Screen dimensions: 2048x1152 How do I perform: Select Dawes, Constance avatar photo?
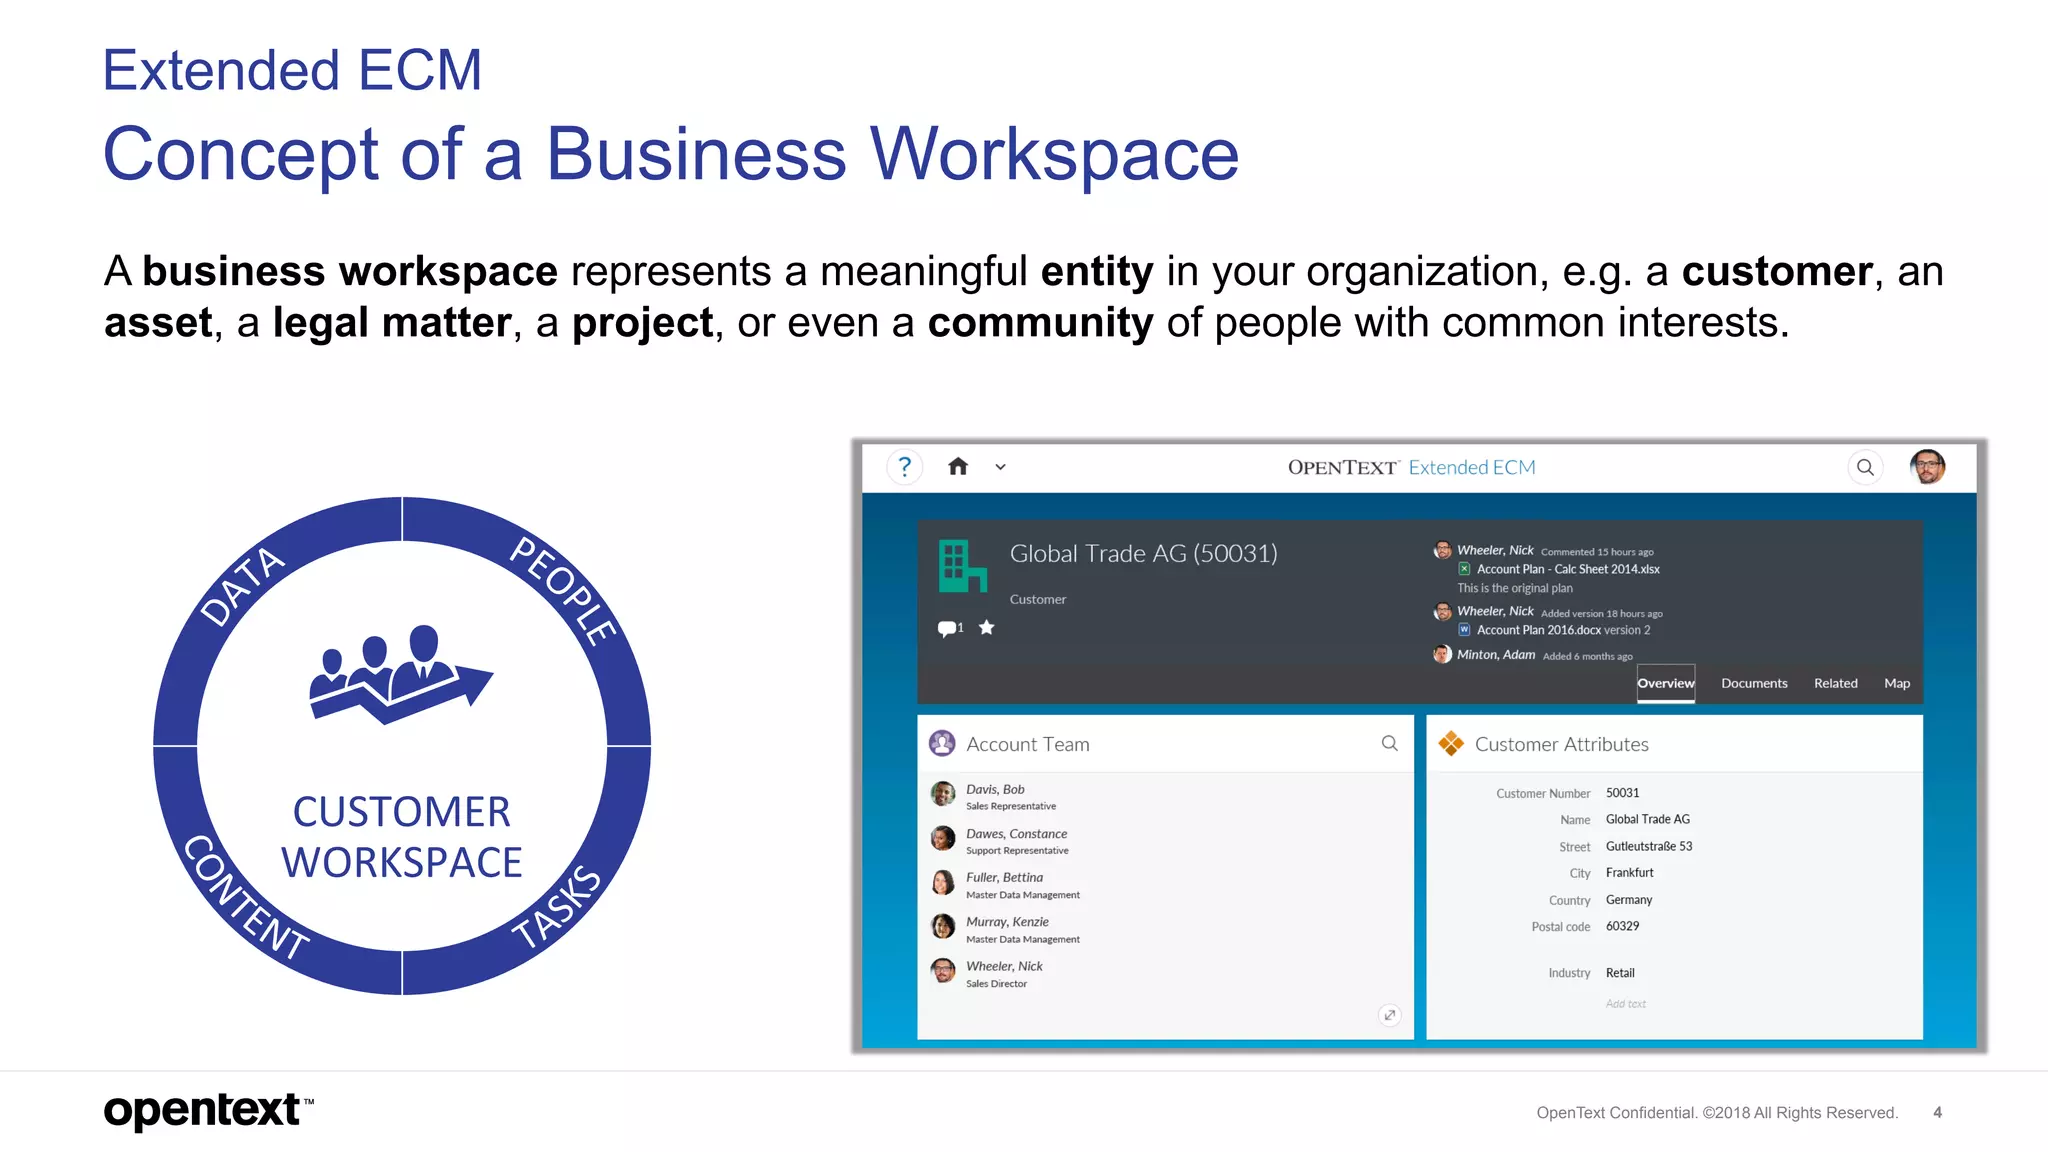click(x=943, y=838)
